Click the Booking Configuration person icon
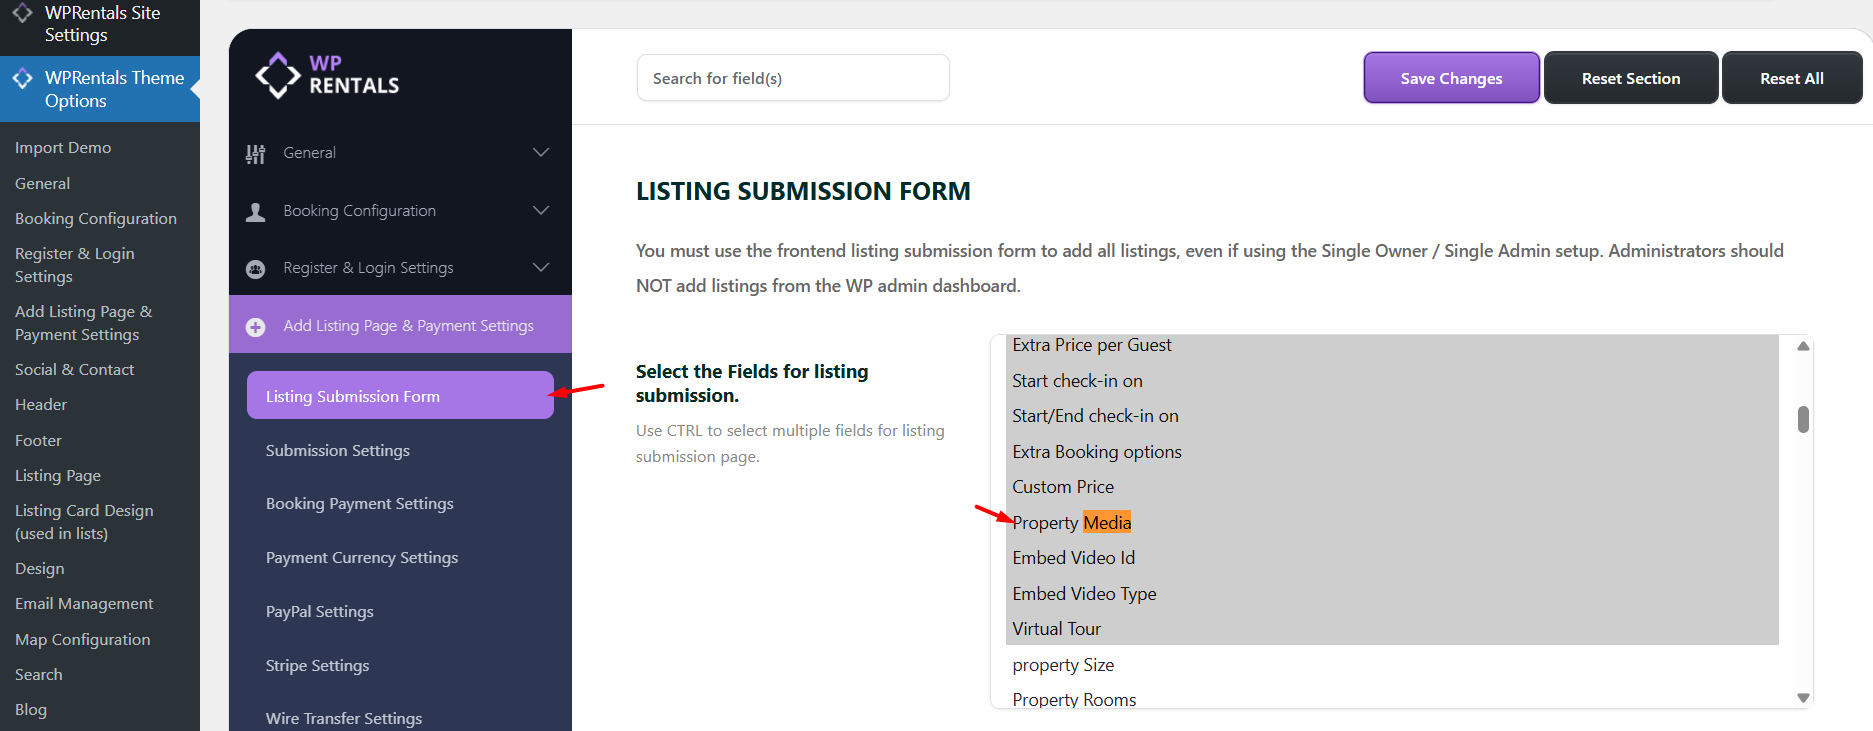The width and height of the screenshot is (1873, 731). click(x=256, y=211)
